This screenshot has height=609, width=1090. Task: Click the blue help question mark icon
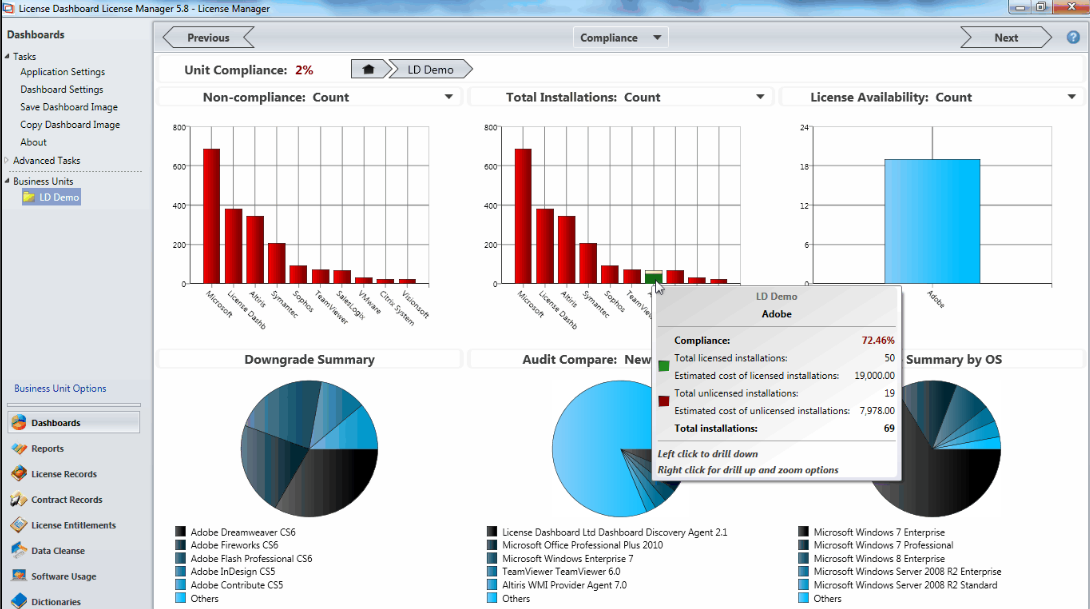1073,38
